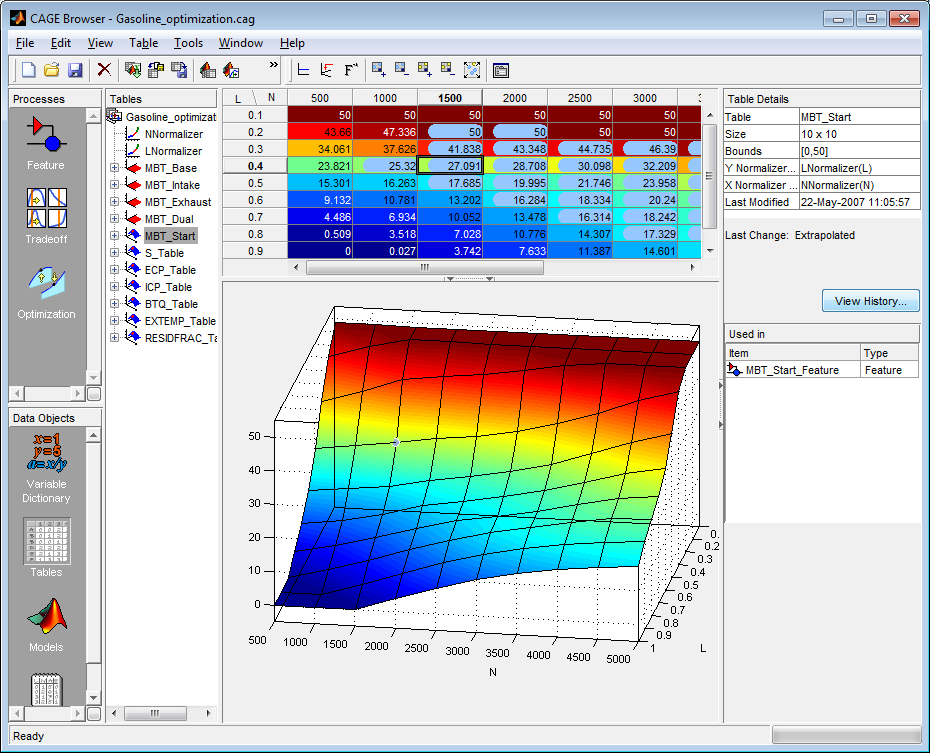The height and width of the screenshot is (753, 930).
Task: Select the NNormalizer item in the Tables tree
Action: pyautogui.click(x=173, y=134)
